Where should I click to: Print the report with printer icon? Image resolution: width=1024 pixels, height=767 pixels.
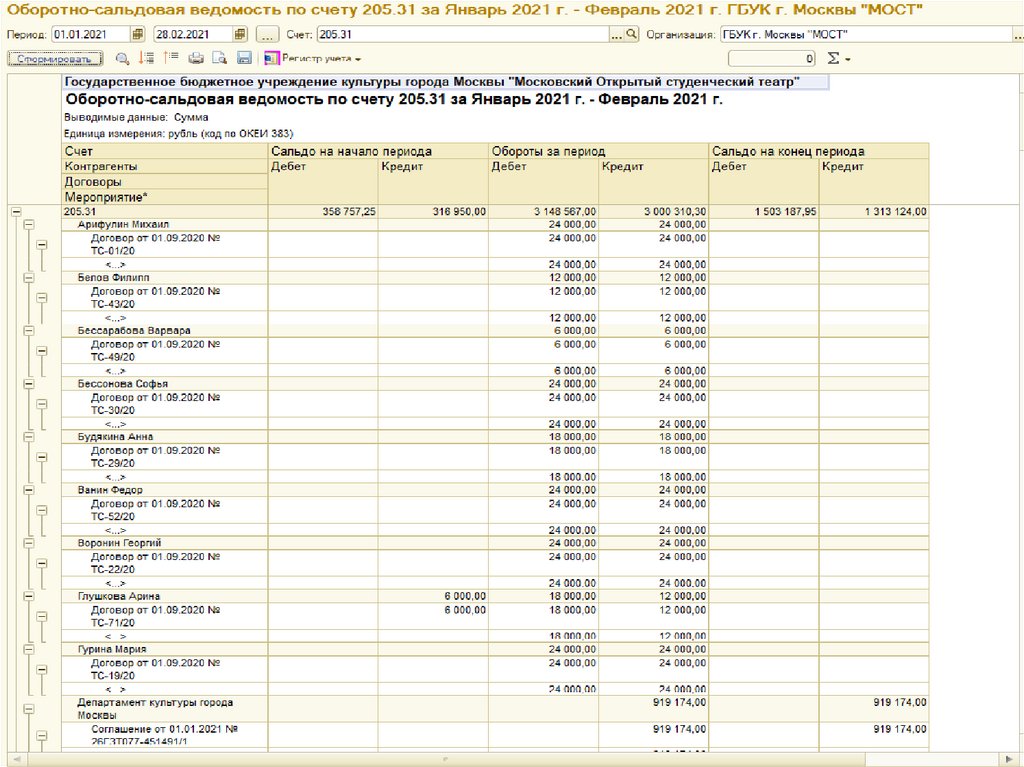[197, 60]
